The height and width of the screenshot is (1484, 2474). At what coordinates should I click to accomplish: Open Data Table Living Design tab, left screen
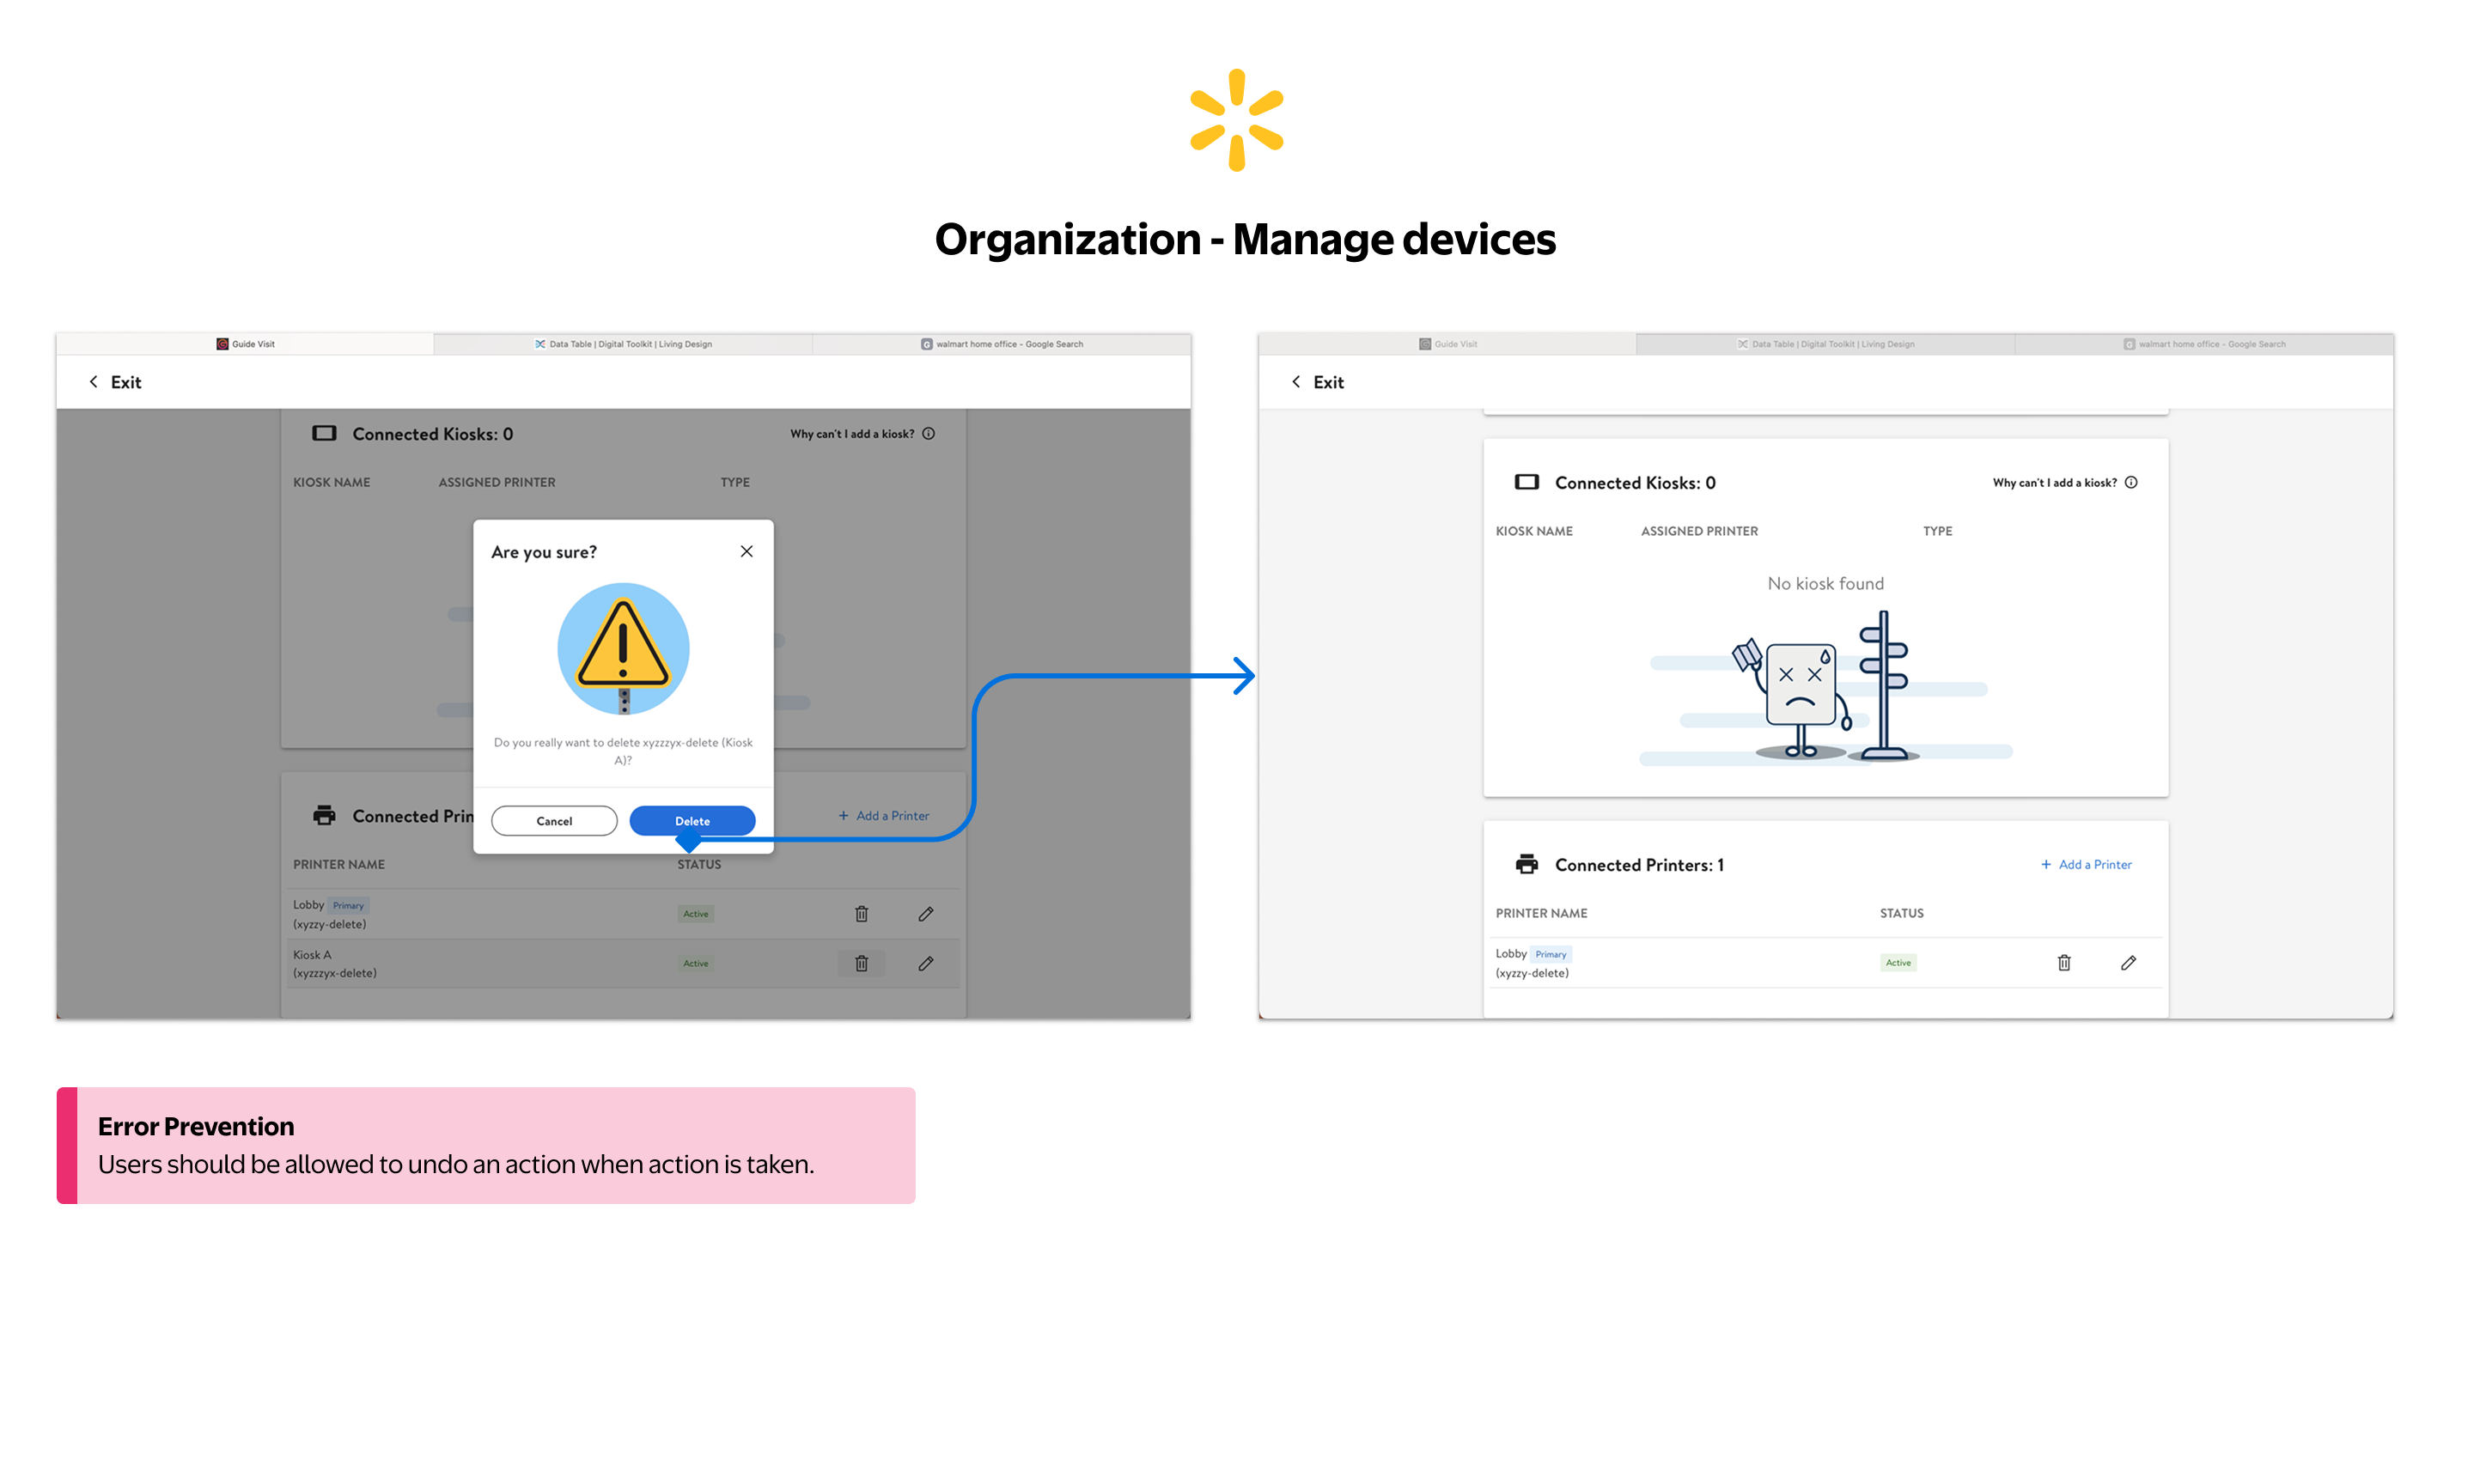623,344
